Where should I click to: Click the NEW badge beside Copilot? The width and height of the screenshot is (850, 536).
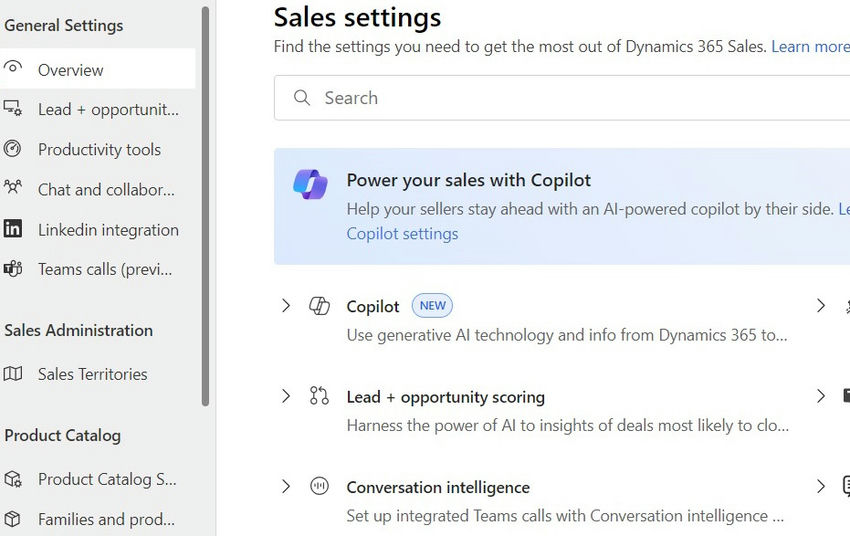pos(432,306)
